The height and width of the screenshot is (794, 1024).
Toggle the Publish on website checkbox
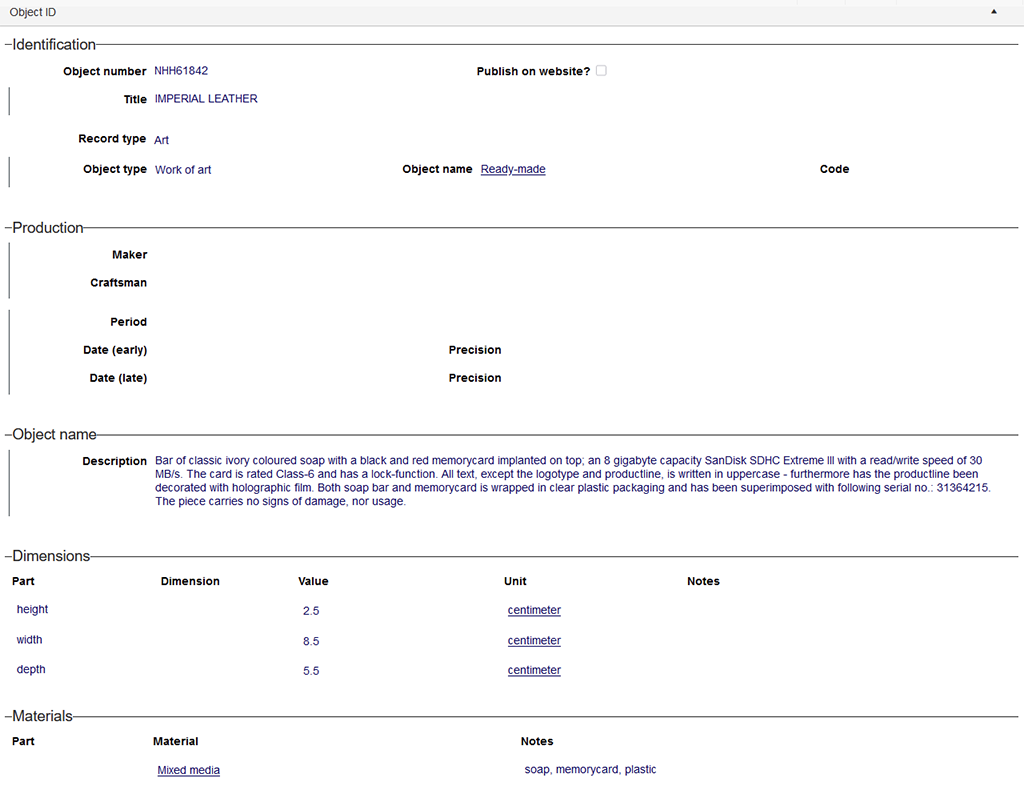(601, 71)
